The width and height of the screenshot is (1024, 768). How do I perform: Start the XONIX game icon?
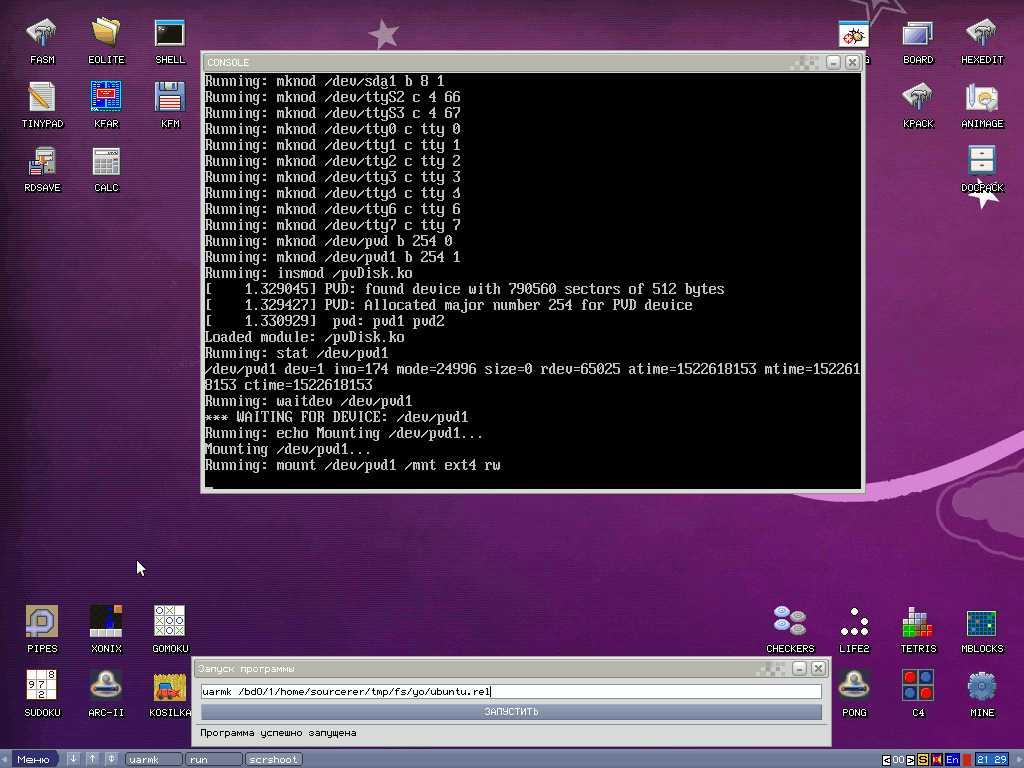coord(106,623)
